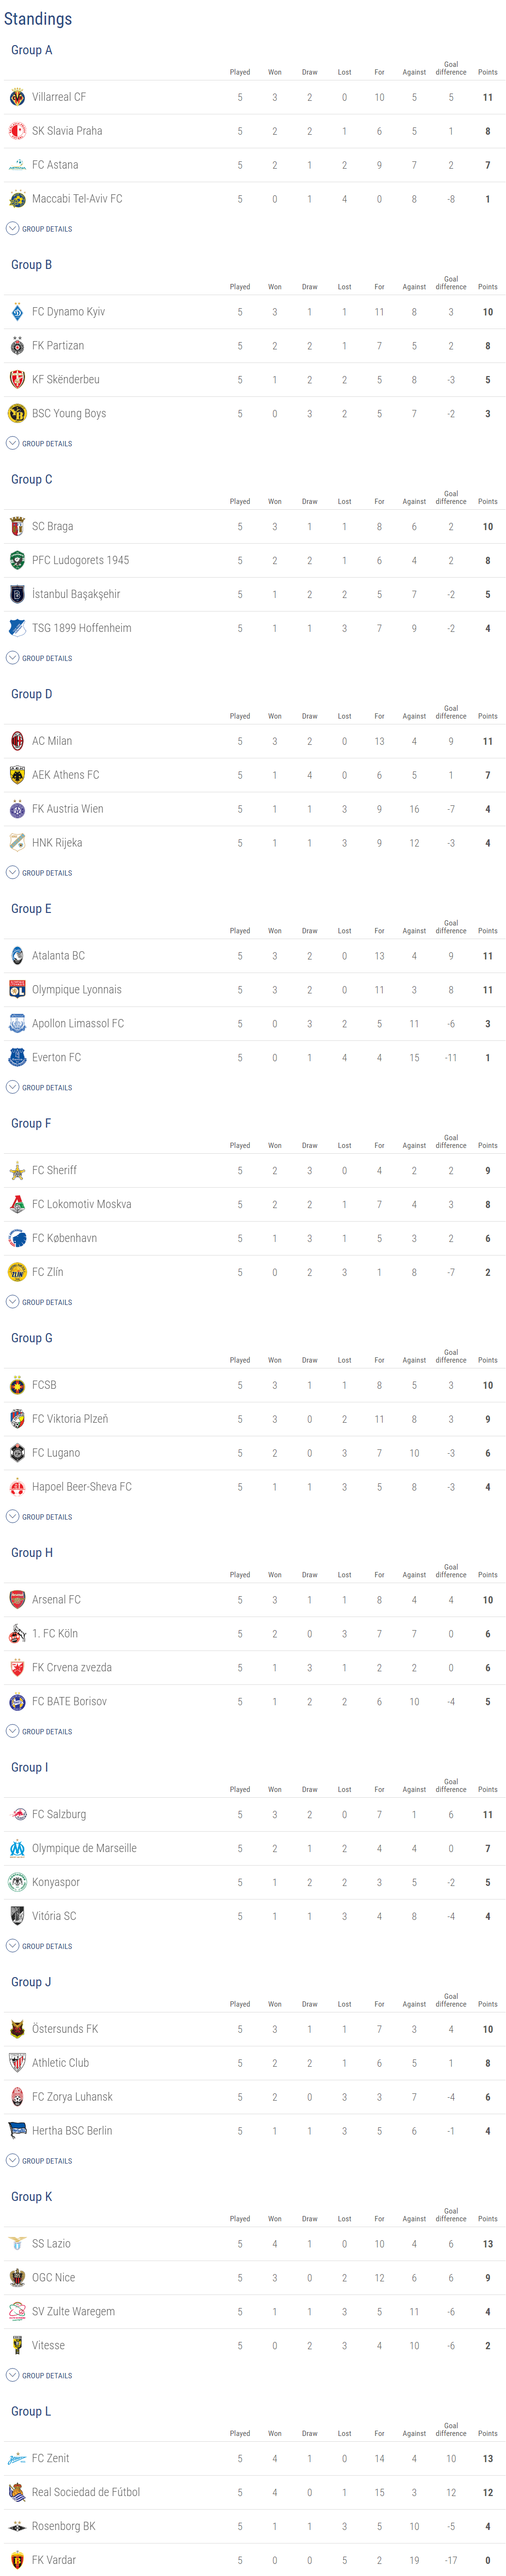
Task: Click the Atalanta BC crest icon
Action: click(x=17, y=956)
